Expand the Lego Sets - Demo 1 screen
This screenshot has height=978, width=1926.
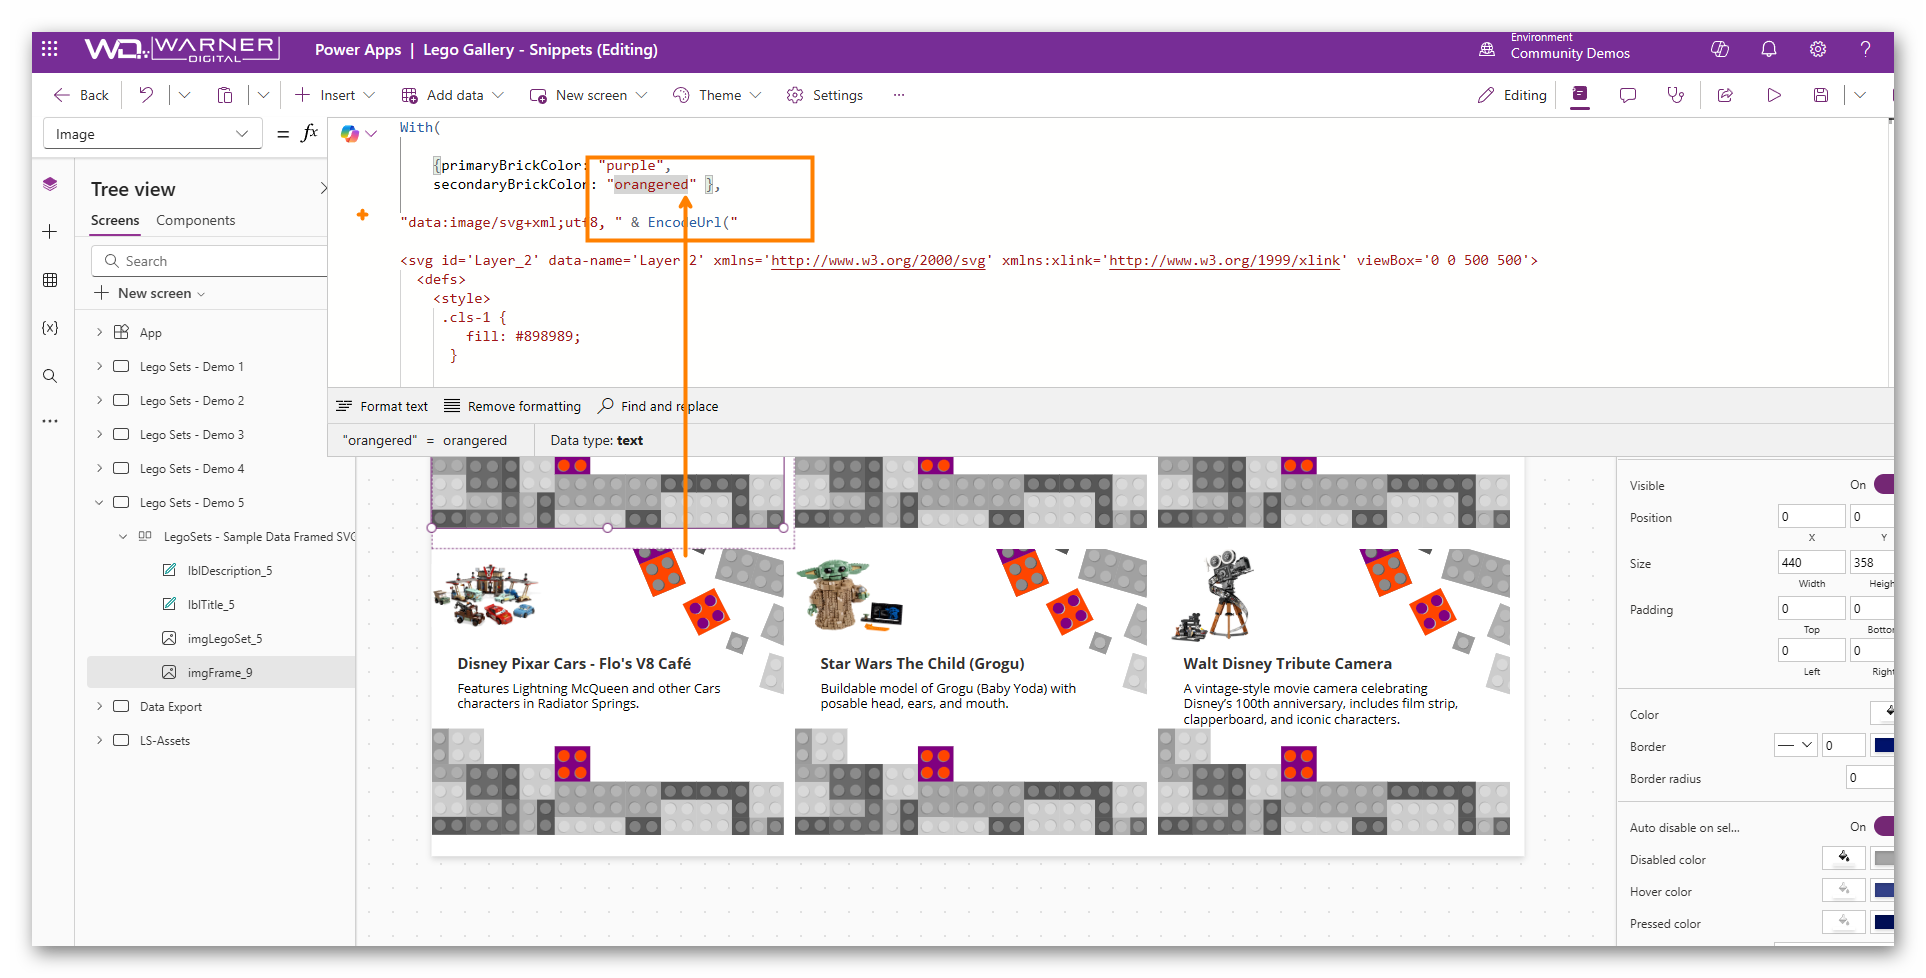pyautogui.click(x=99, y=367)
